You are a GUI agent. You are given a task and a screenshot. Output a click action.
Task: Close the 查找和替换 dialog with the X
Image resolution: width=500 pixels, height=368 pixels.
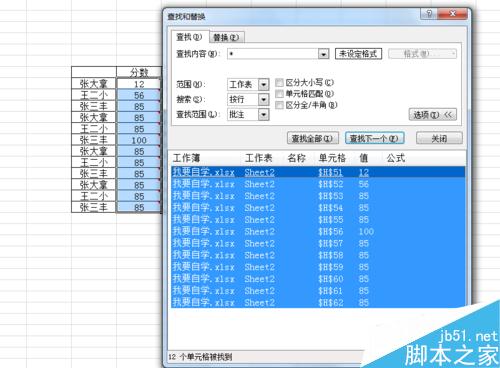(452, 14)
